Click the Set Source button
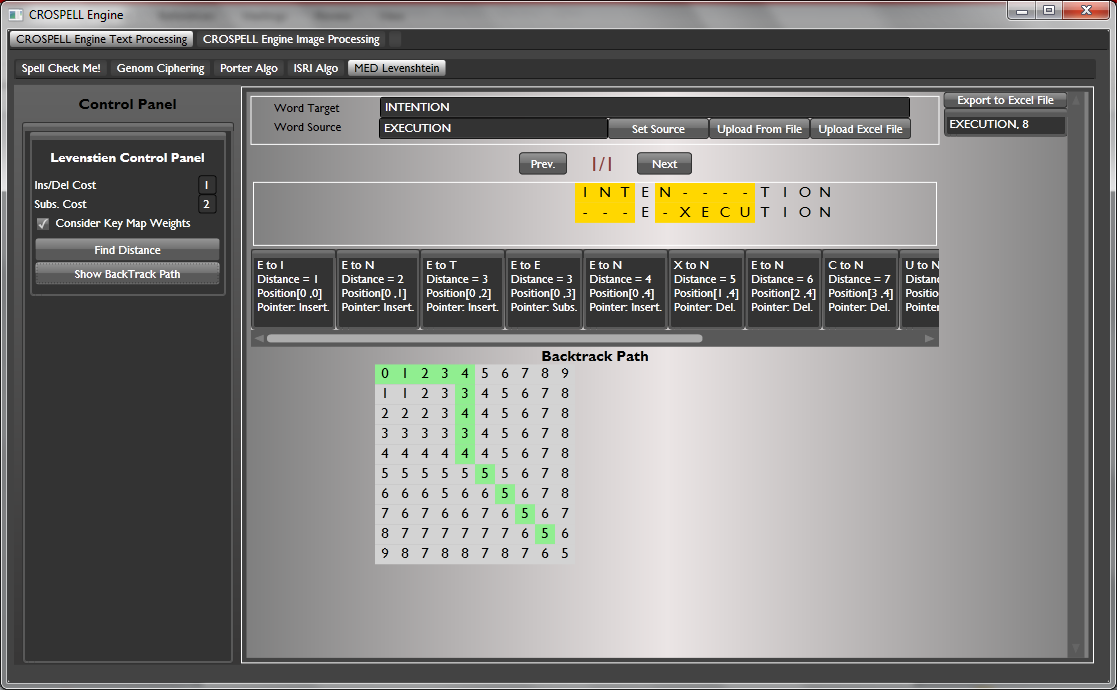Image resolution: width=1117 pixels, height=690 pixels. pos(658,129)
